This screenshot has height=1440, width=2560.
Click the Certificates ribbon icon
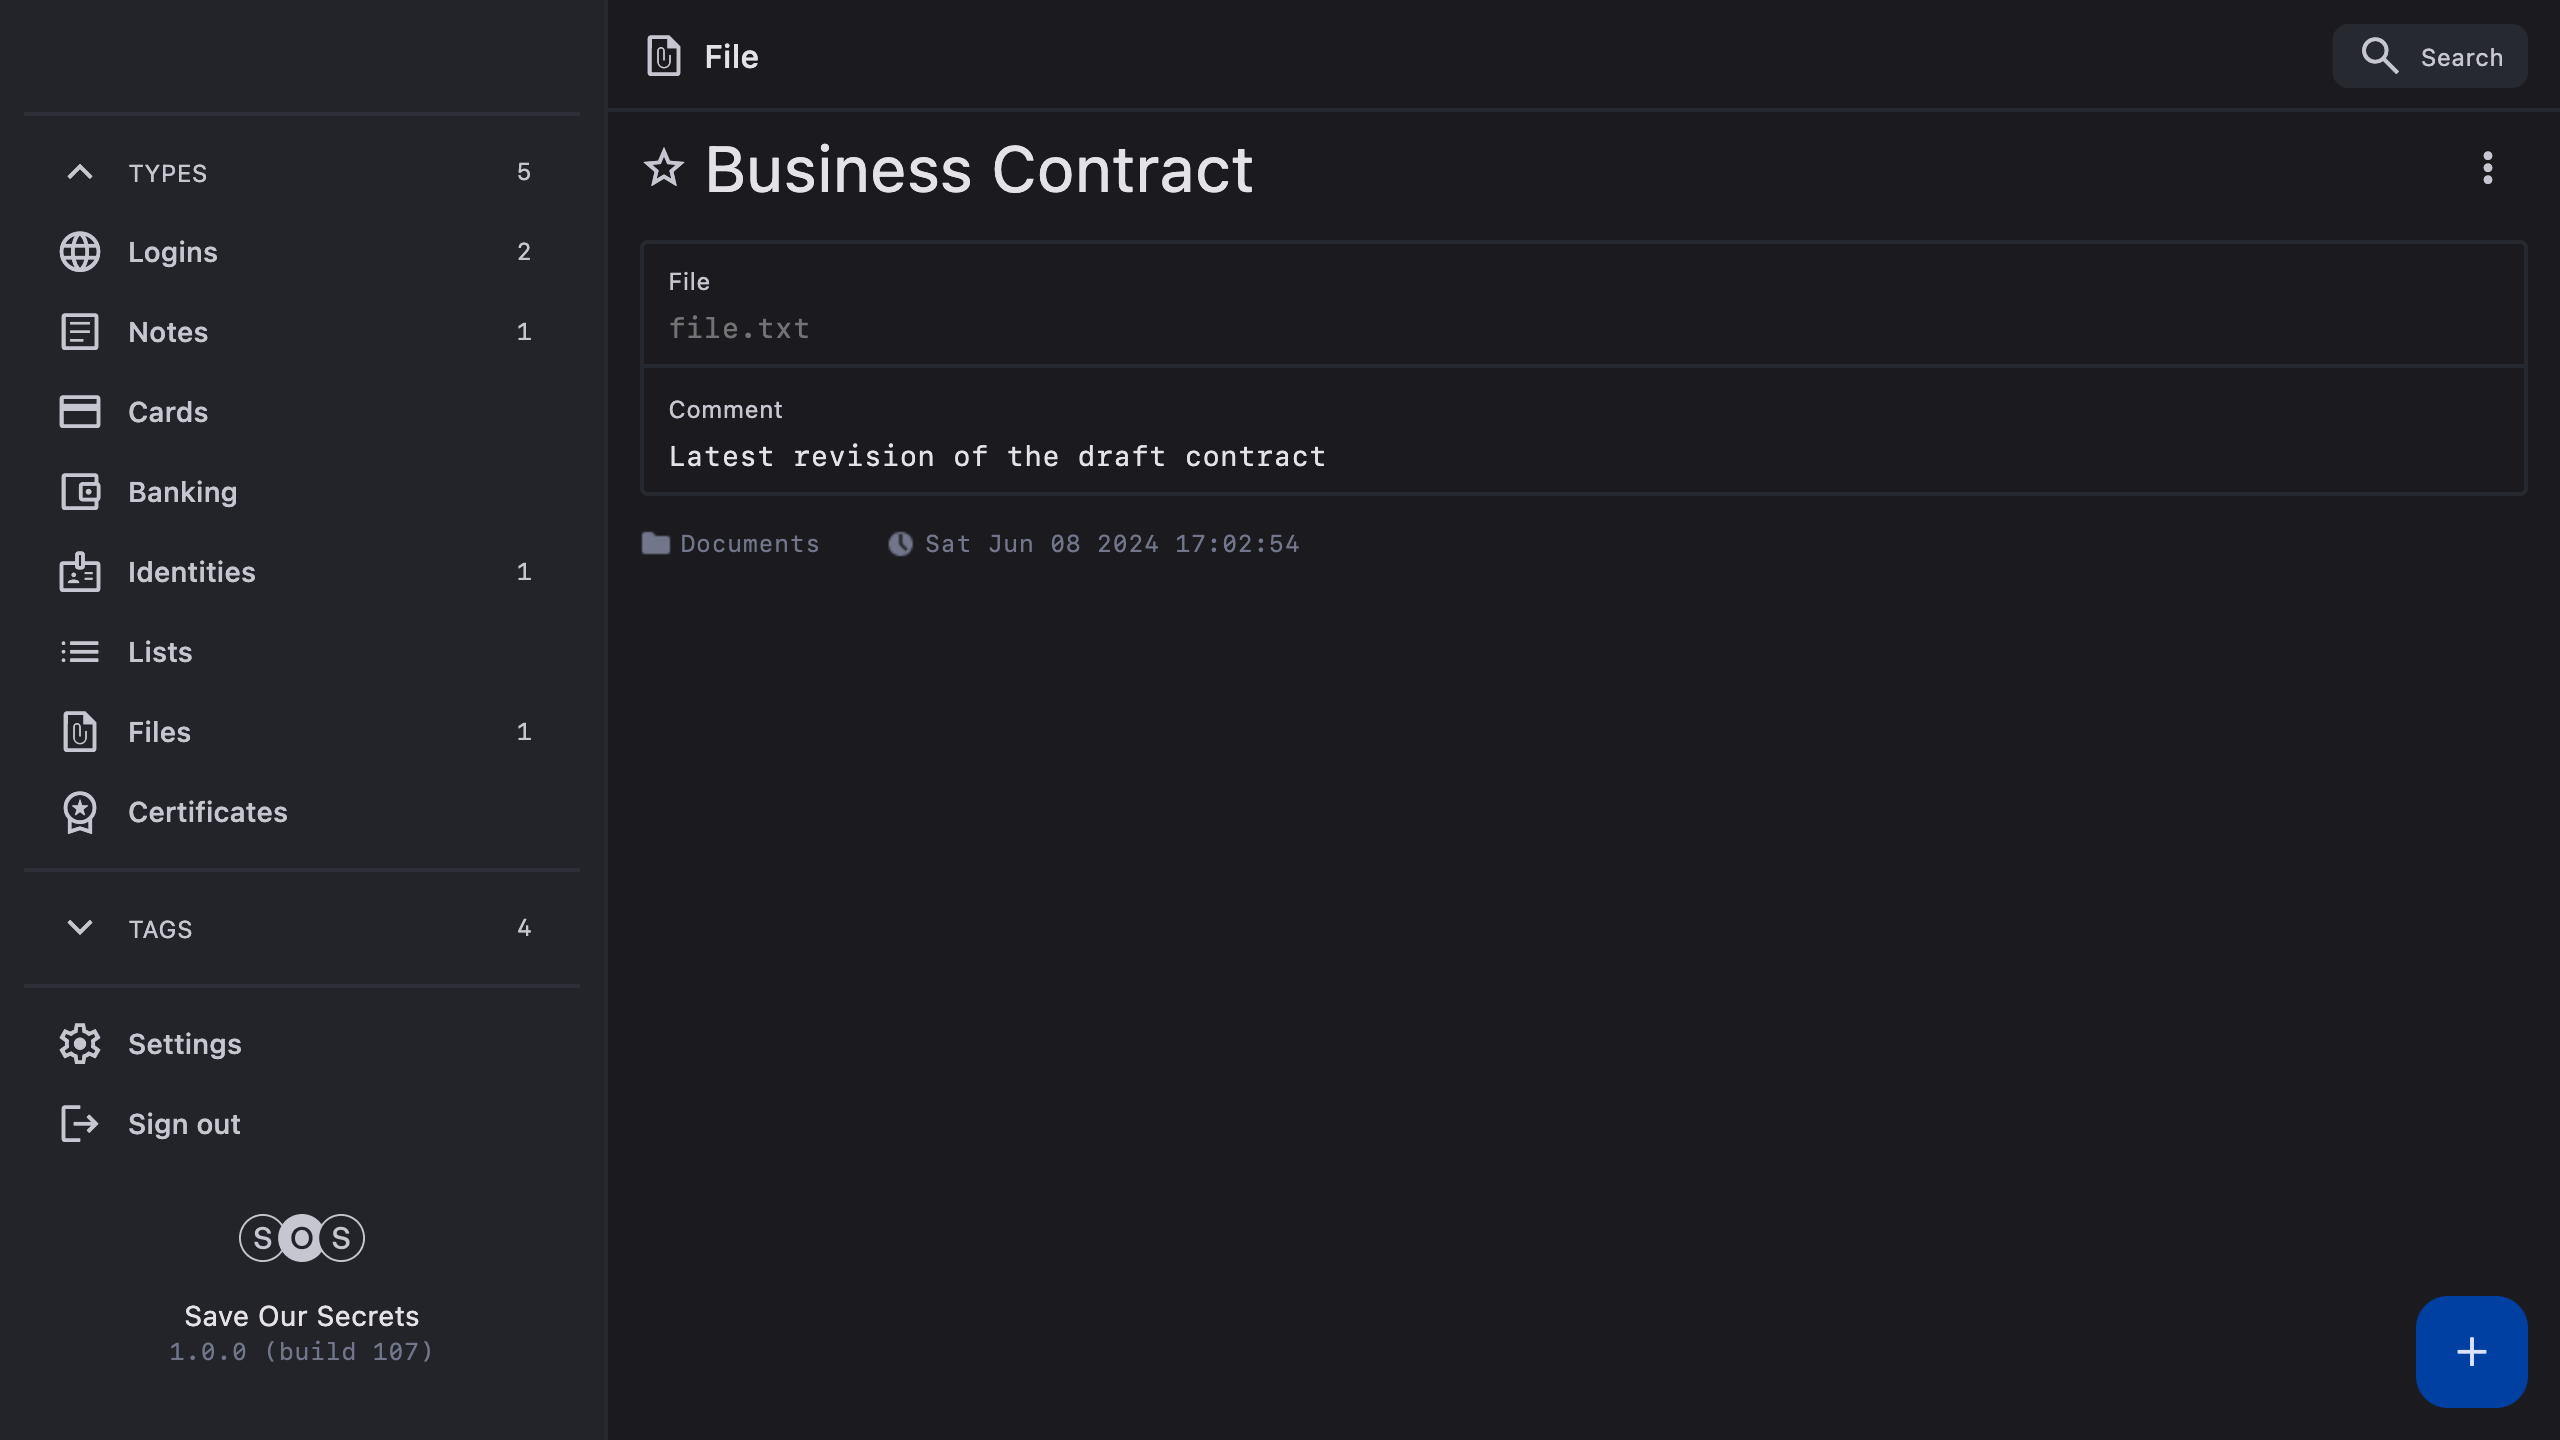[x=80, y=812]
